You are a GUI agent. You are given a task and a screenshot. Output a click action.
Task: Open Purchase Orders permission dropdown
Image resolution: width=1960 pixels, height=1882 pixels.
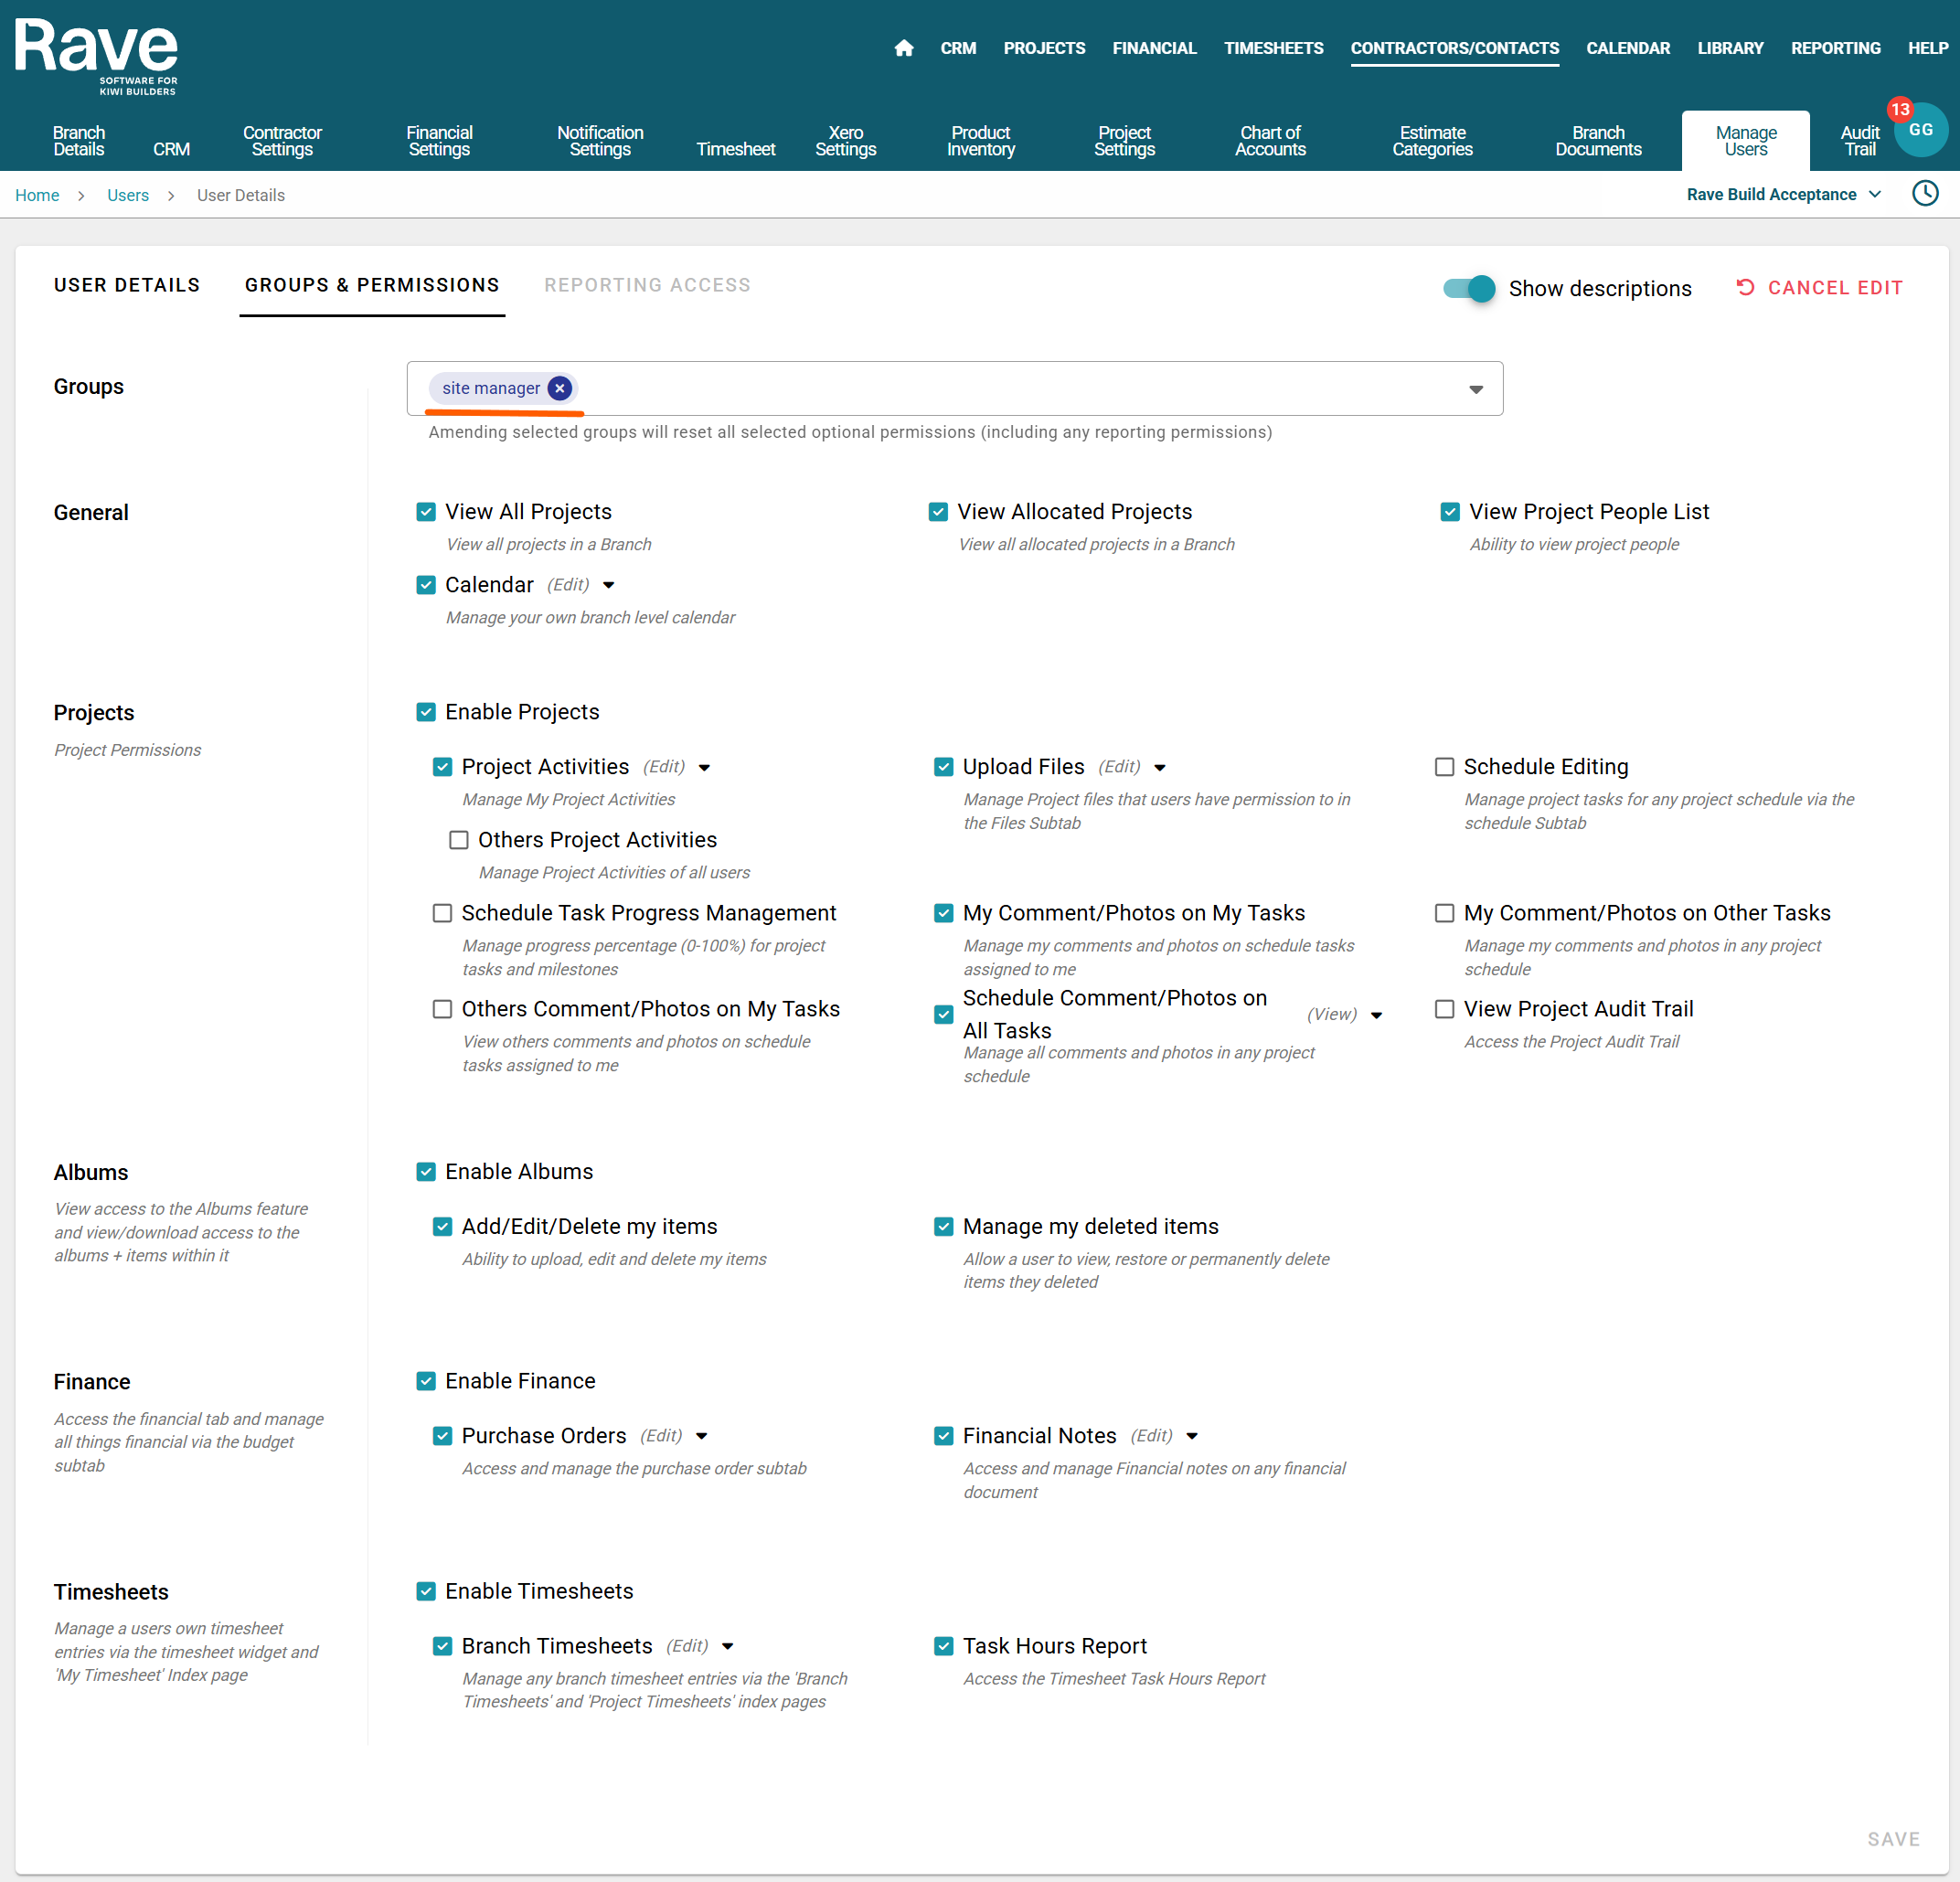701,1436
